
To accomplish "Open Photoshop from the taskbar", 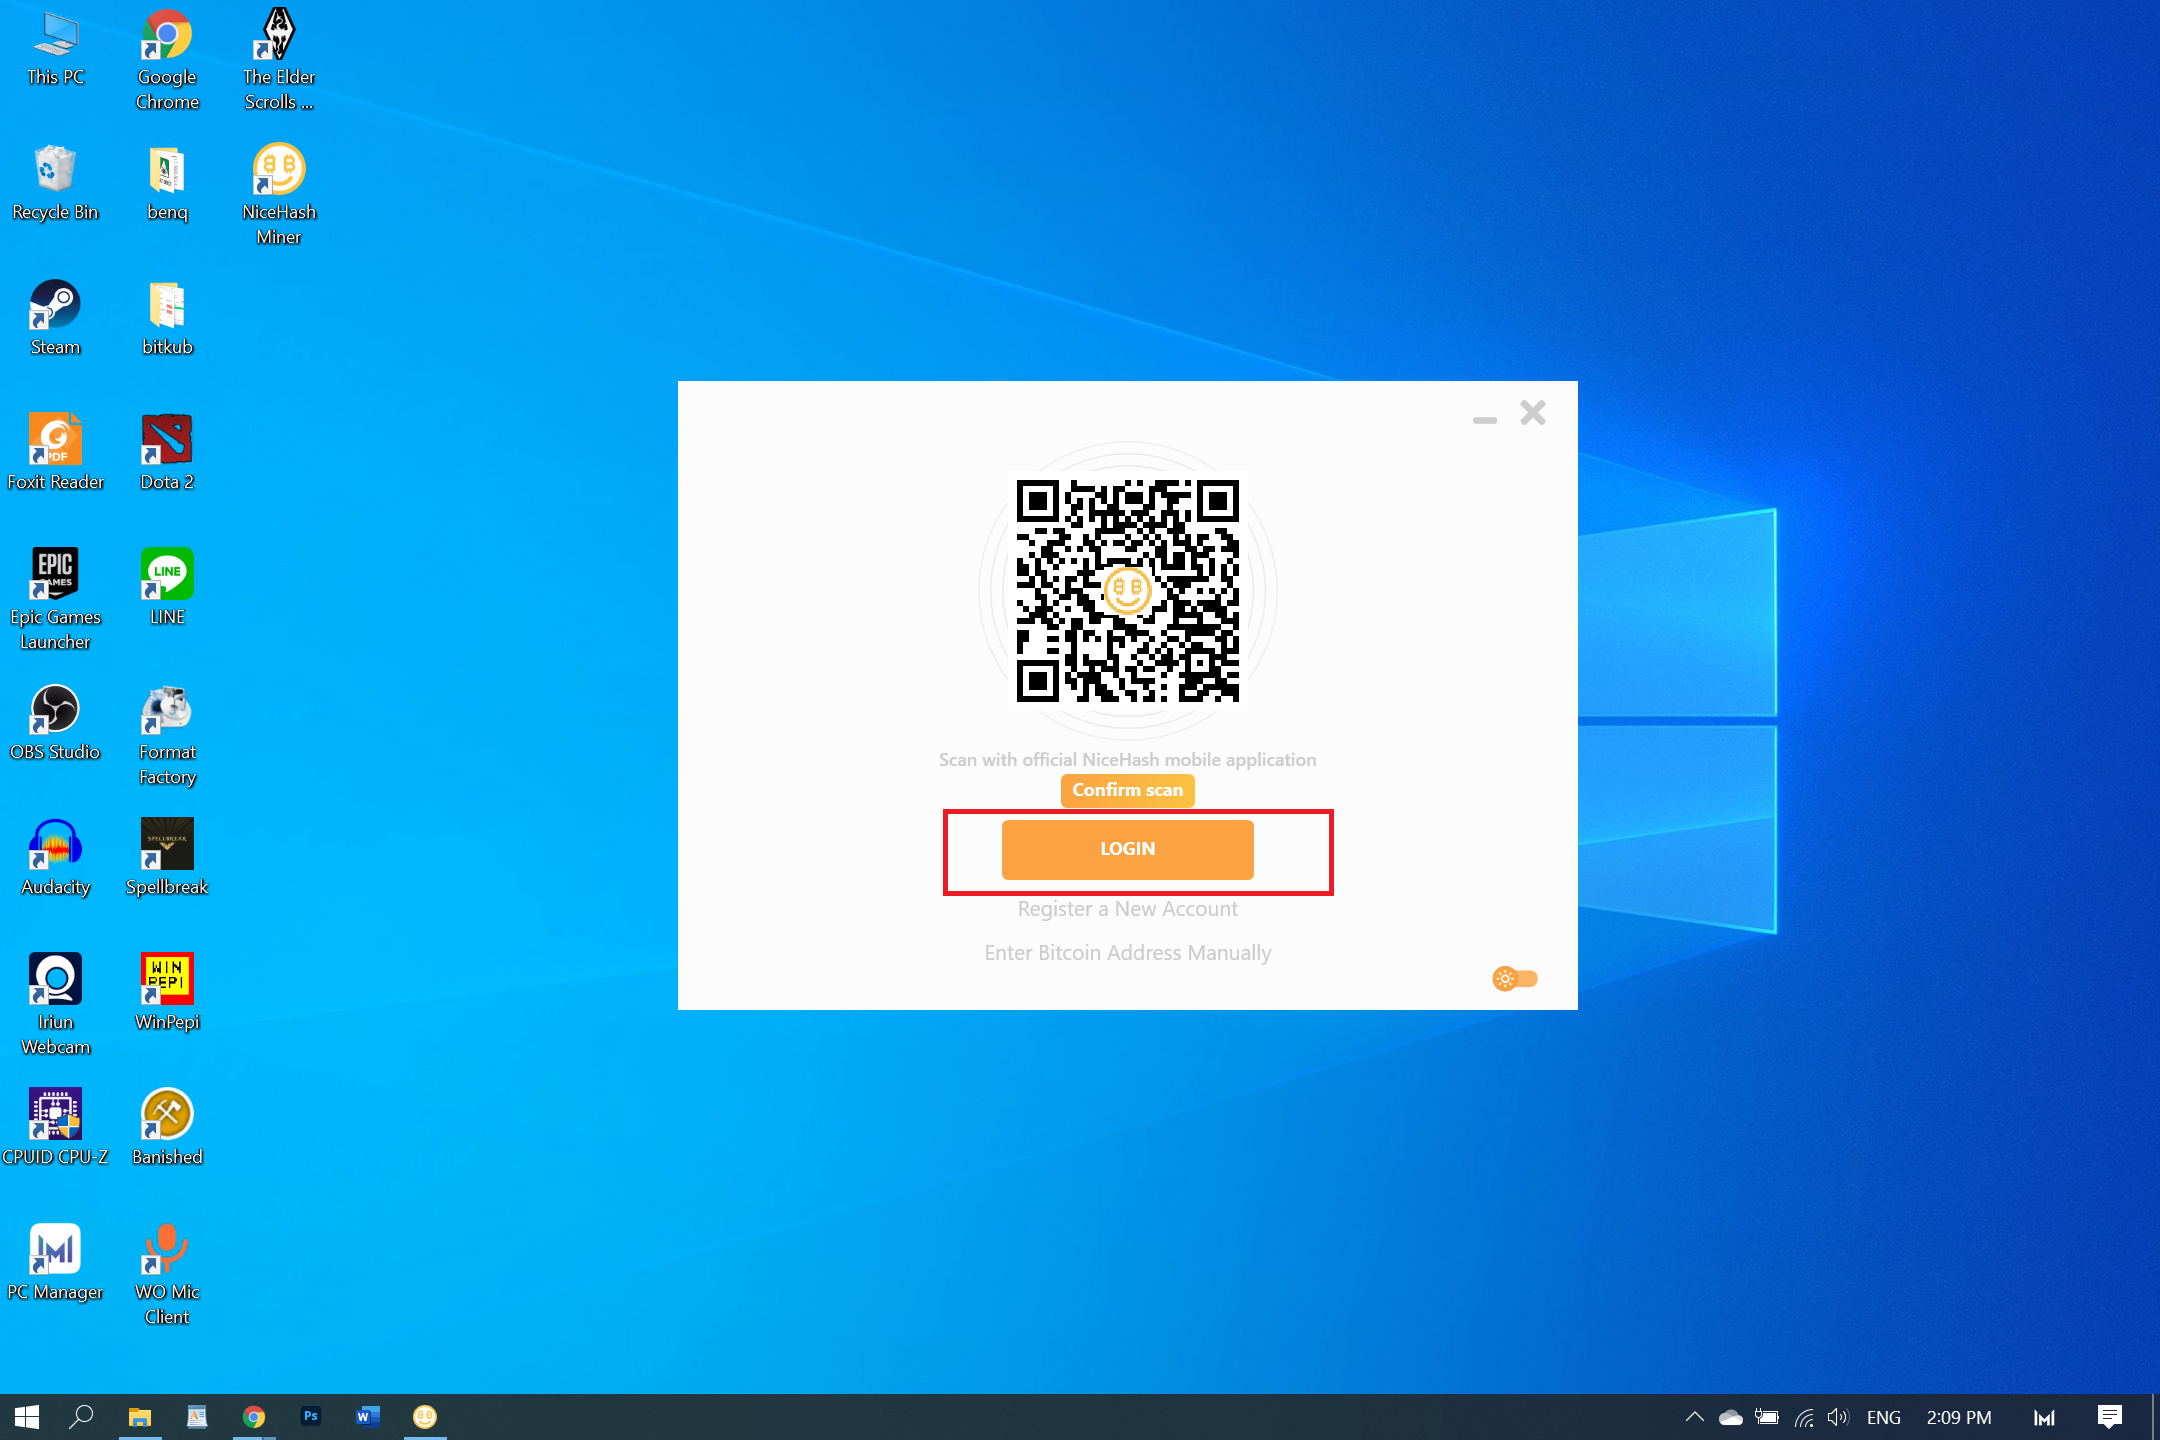I will 311,1417.
